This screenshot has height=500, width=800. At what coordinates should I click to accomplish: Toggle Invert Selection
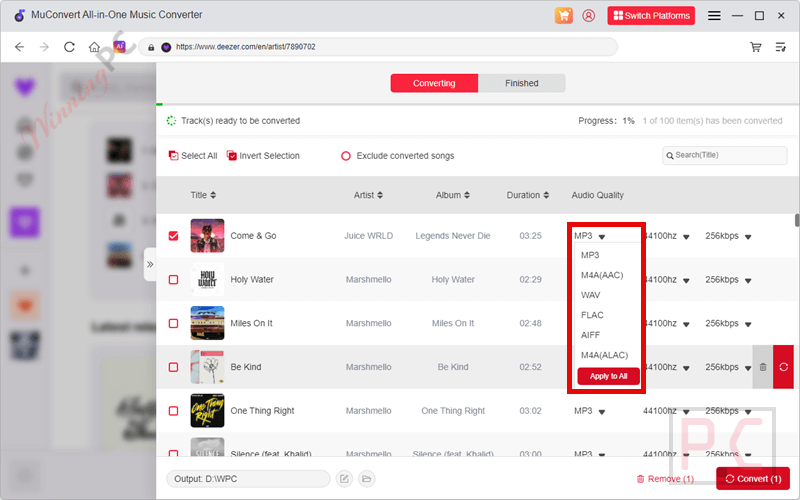(x=263, y=156)
